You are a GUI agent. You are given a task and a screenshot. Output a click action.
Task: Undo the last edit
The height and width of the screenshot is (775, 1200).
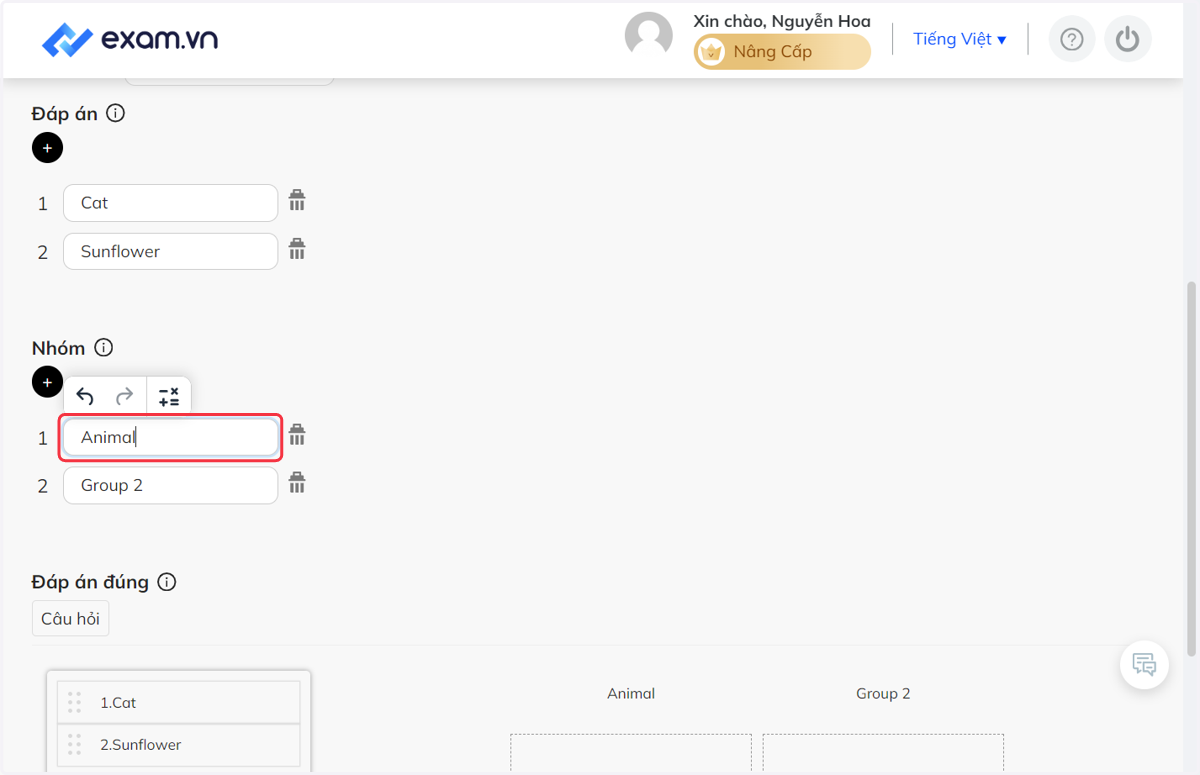85,397
